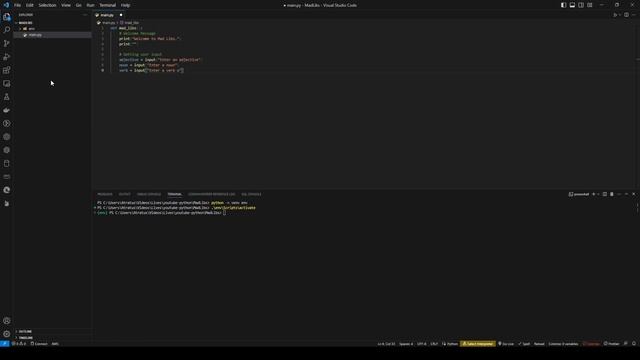The width and height of the screenshot is (640, 360).
Task: Click the Ln, Col cursor position indicator
Action: tap(386, 344)
